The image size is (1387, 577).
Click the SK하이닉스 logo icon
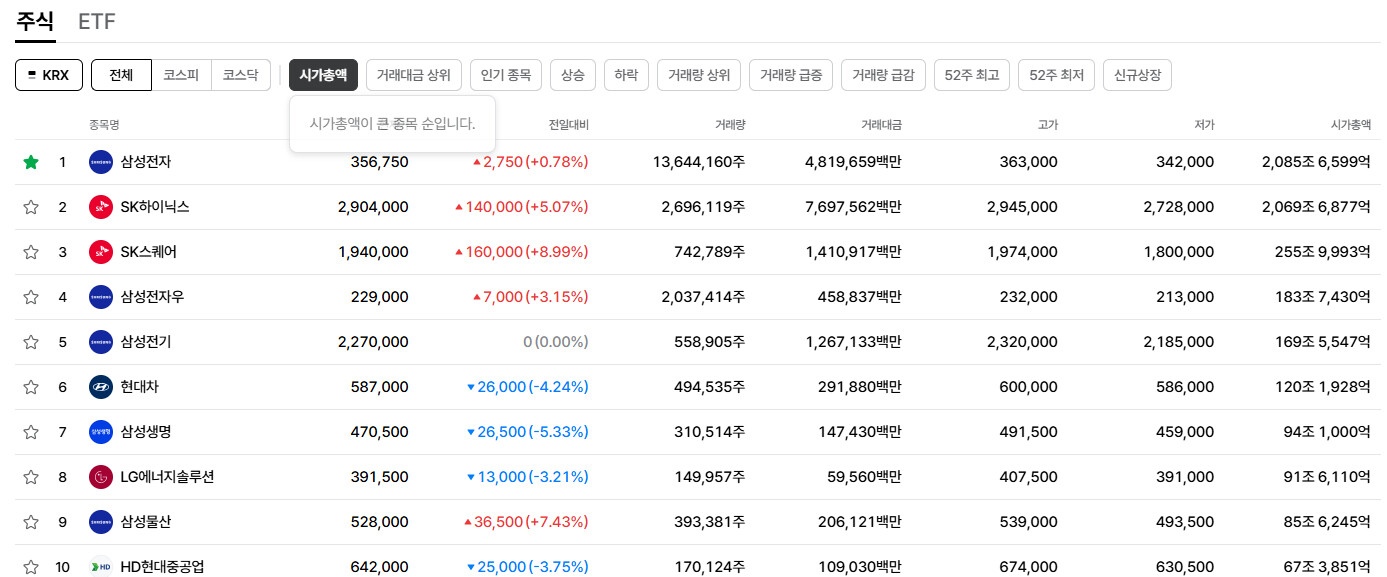[x=101, y=207]
